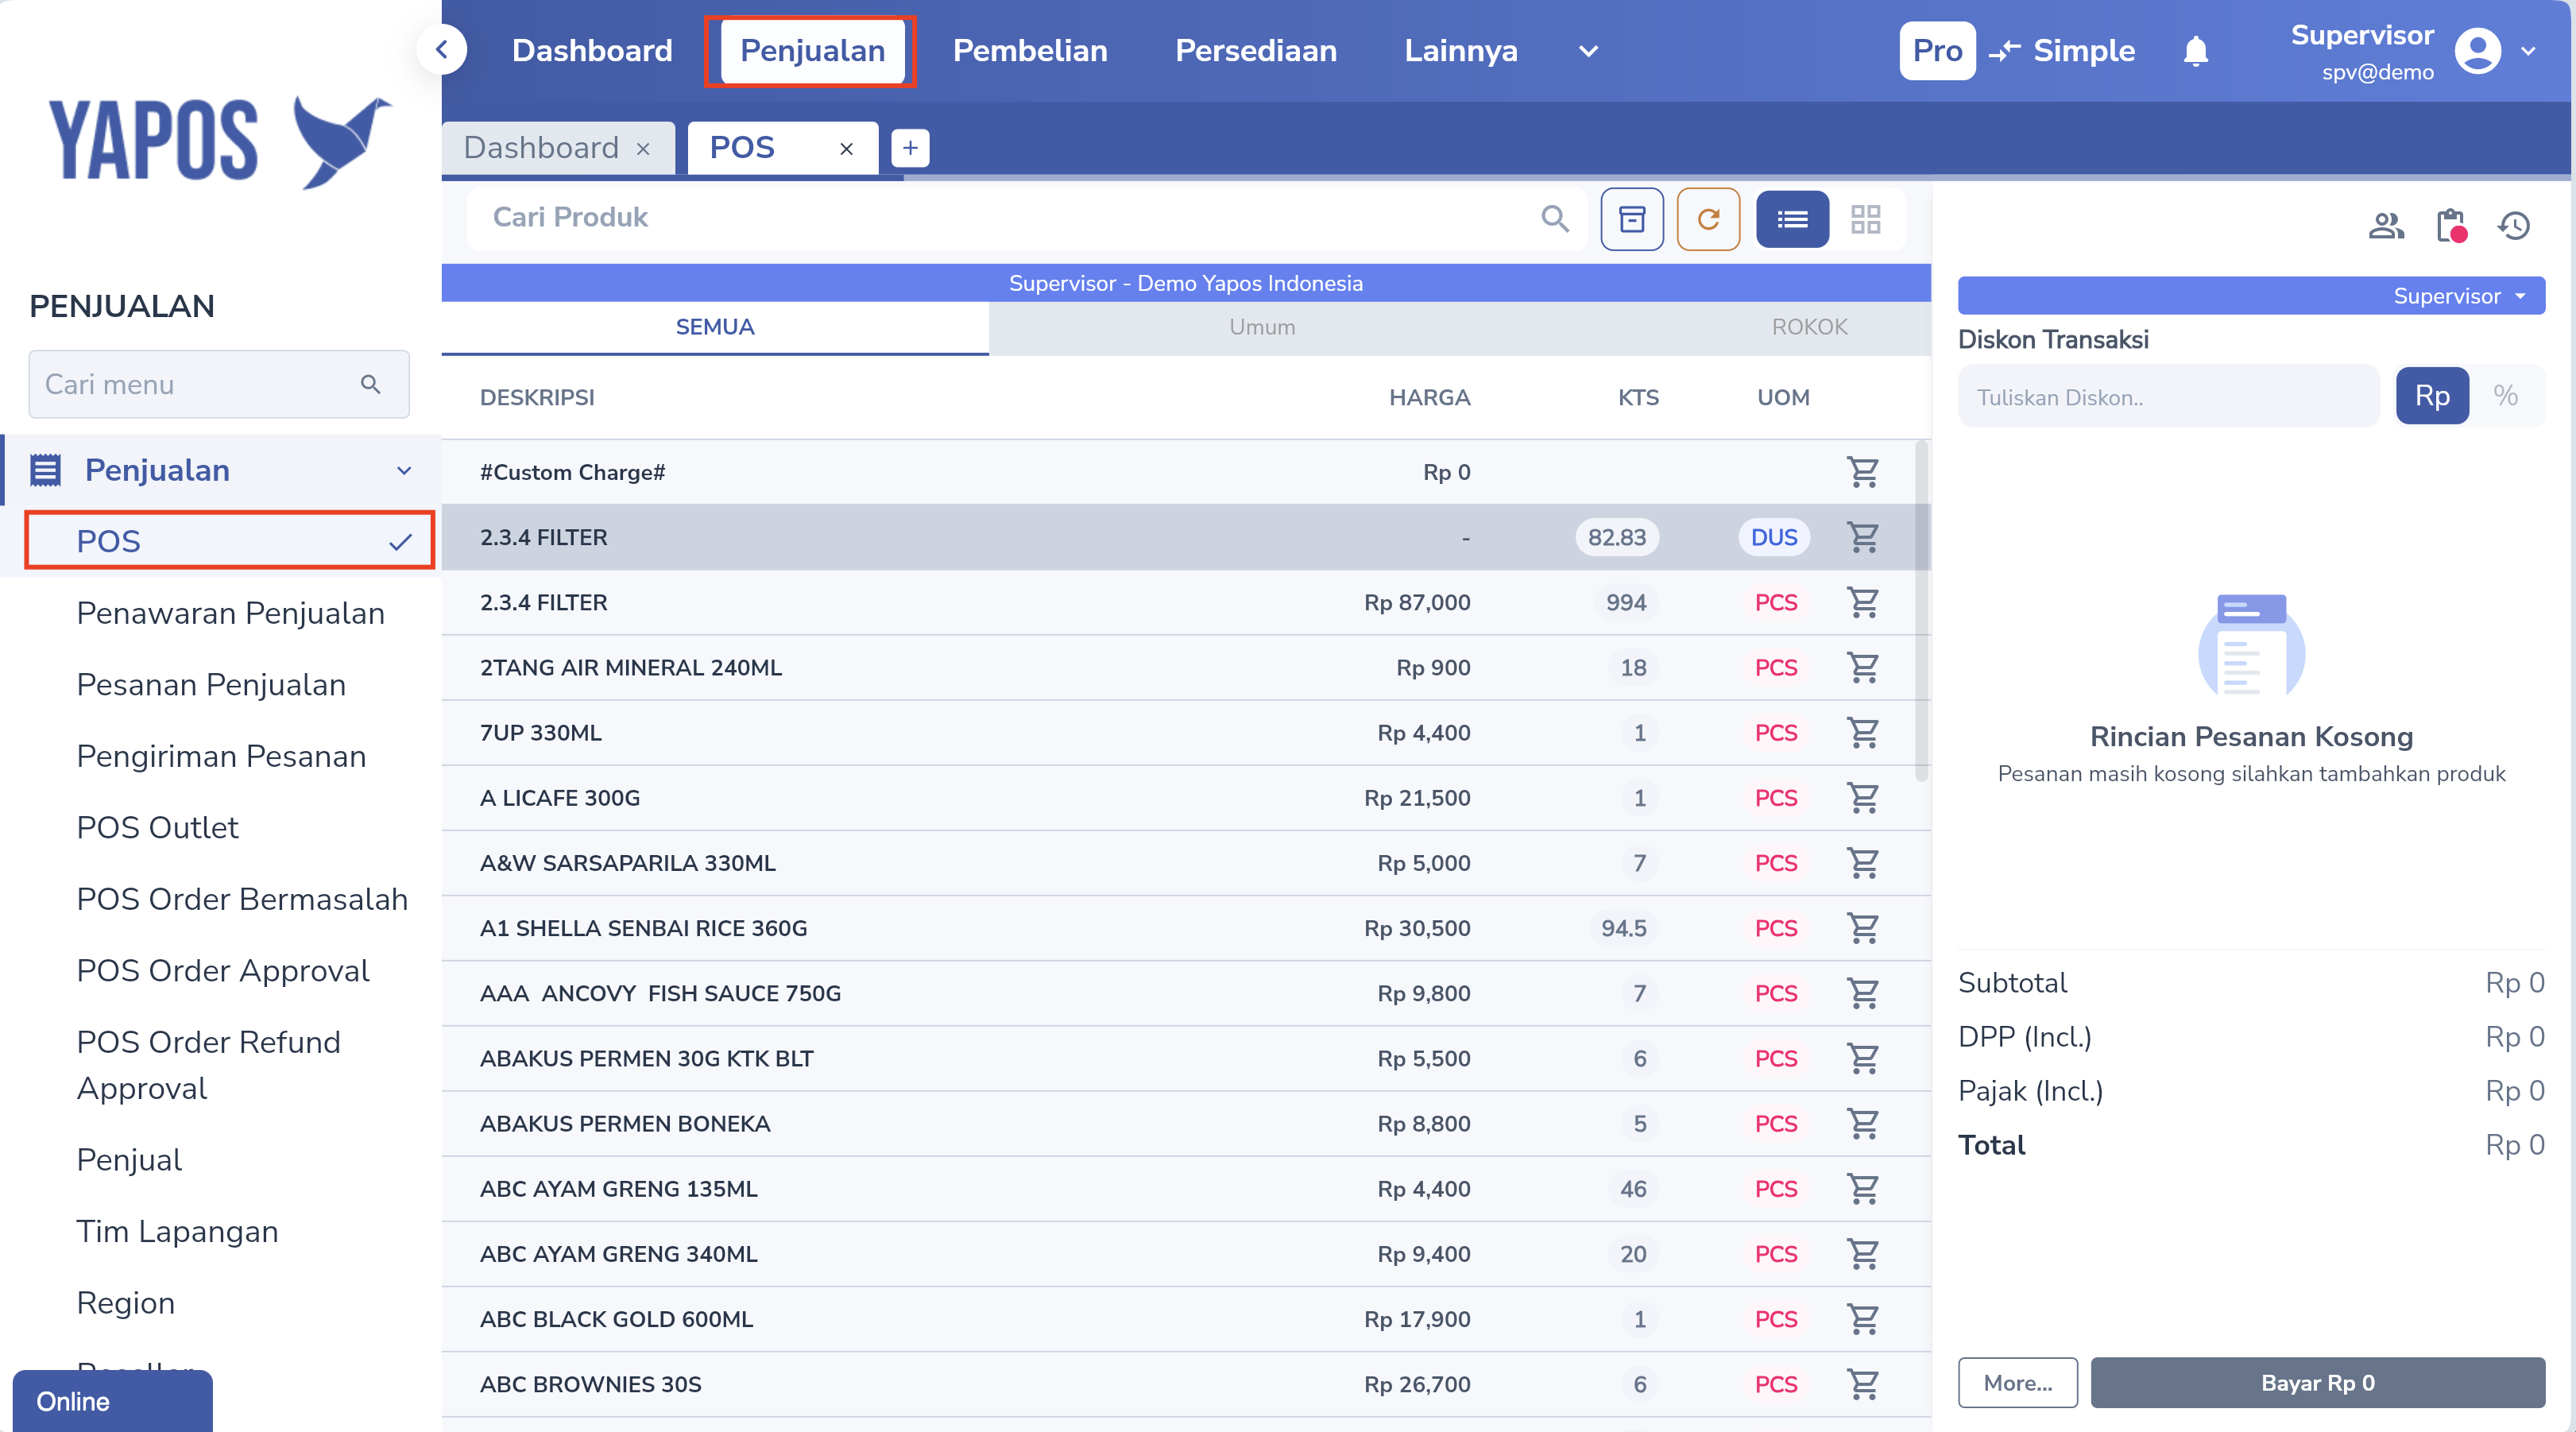Add 2.3.4 FILTER DUS to cart
The image size is (2576, 1432).
tap(1862, 537)
